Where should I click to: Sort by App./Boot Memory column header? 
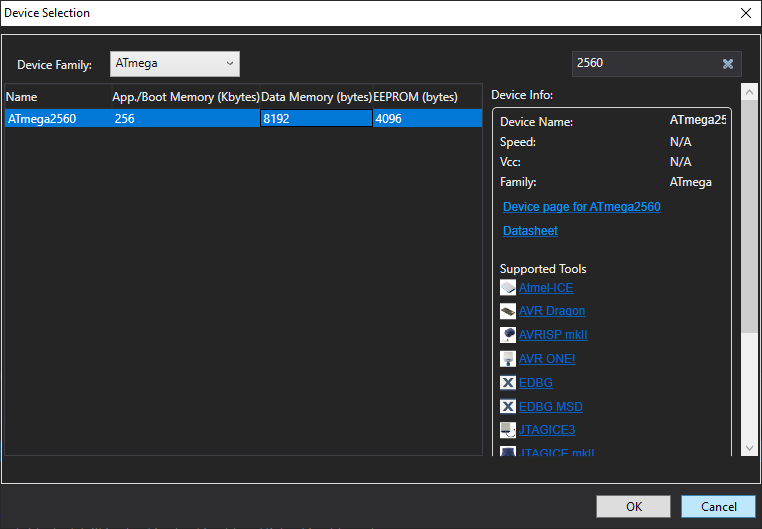tap(186, 97)
